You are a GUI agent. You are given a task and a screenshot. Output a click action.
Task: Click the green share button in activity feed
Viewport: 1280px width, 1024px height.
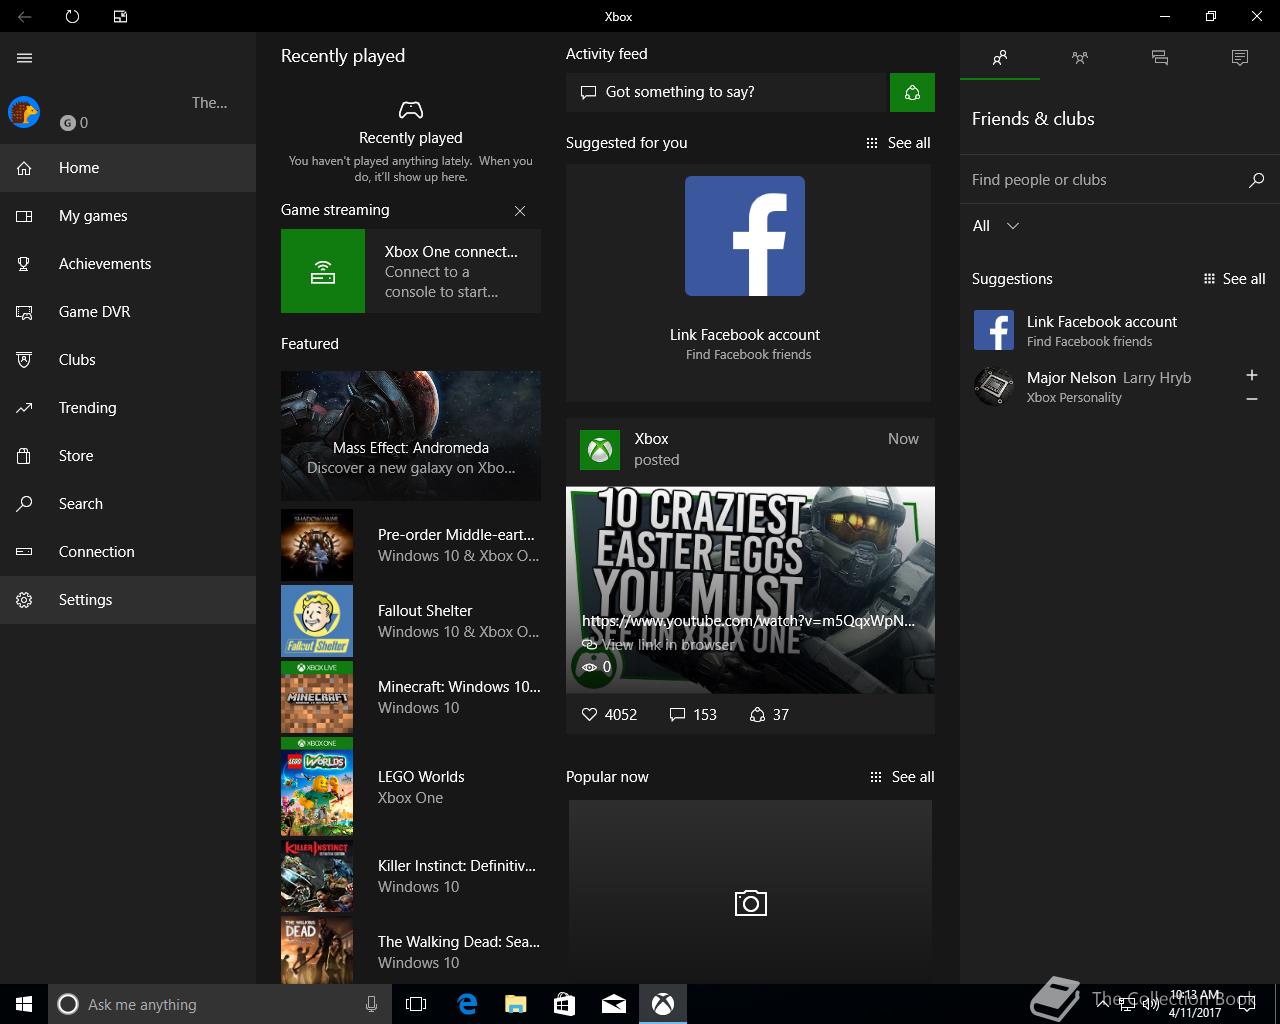(x=912, y=92)
